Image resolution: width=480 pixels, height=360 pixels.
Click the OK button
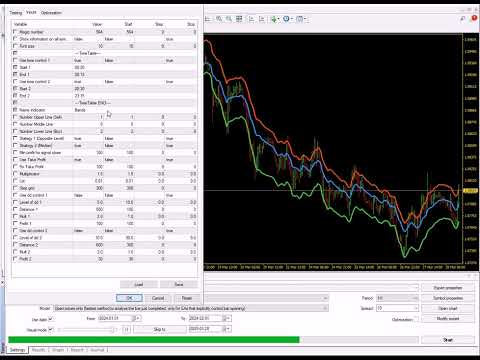coord(129,298)
